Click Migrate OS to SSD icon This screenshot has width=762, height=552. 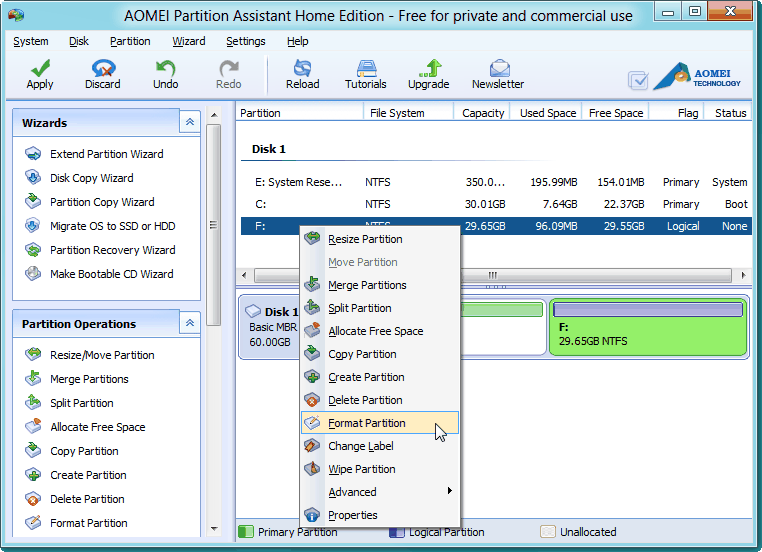click(33, 226)
